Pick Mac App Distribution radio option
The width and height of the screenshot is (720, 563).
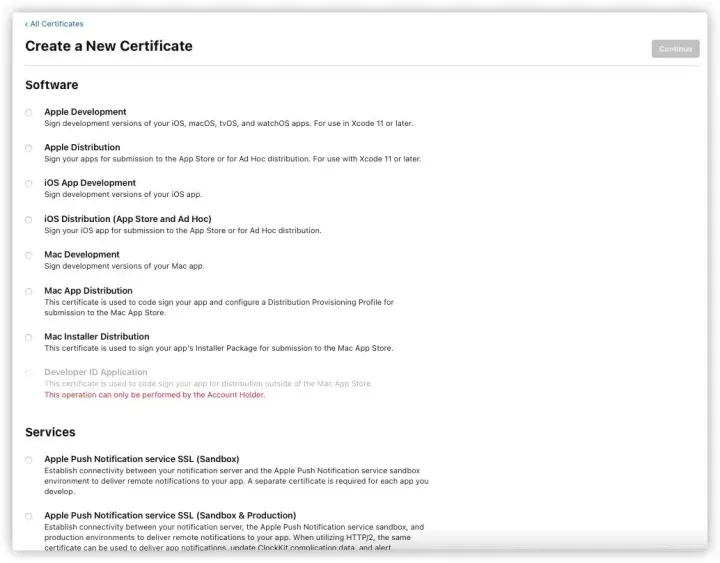click(28, 291)
